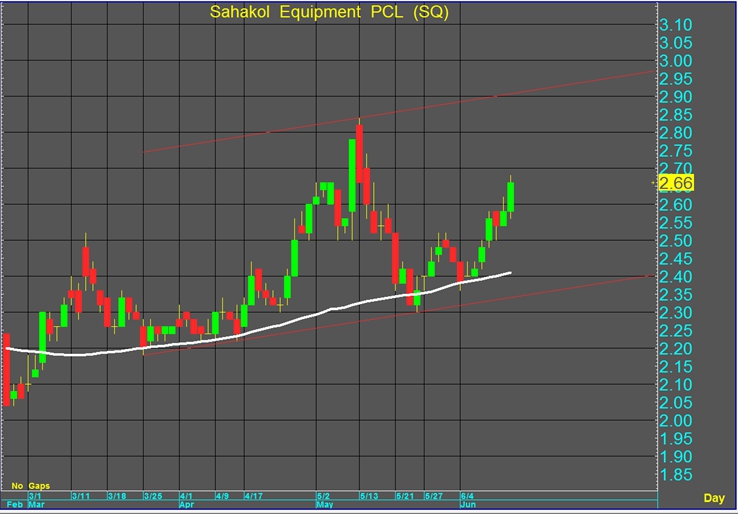Click the 4/1 date marker
The height and width of the screenshot is (514, 738).
point(186,496)
